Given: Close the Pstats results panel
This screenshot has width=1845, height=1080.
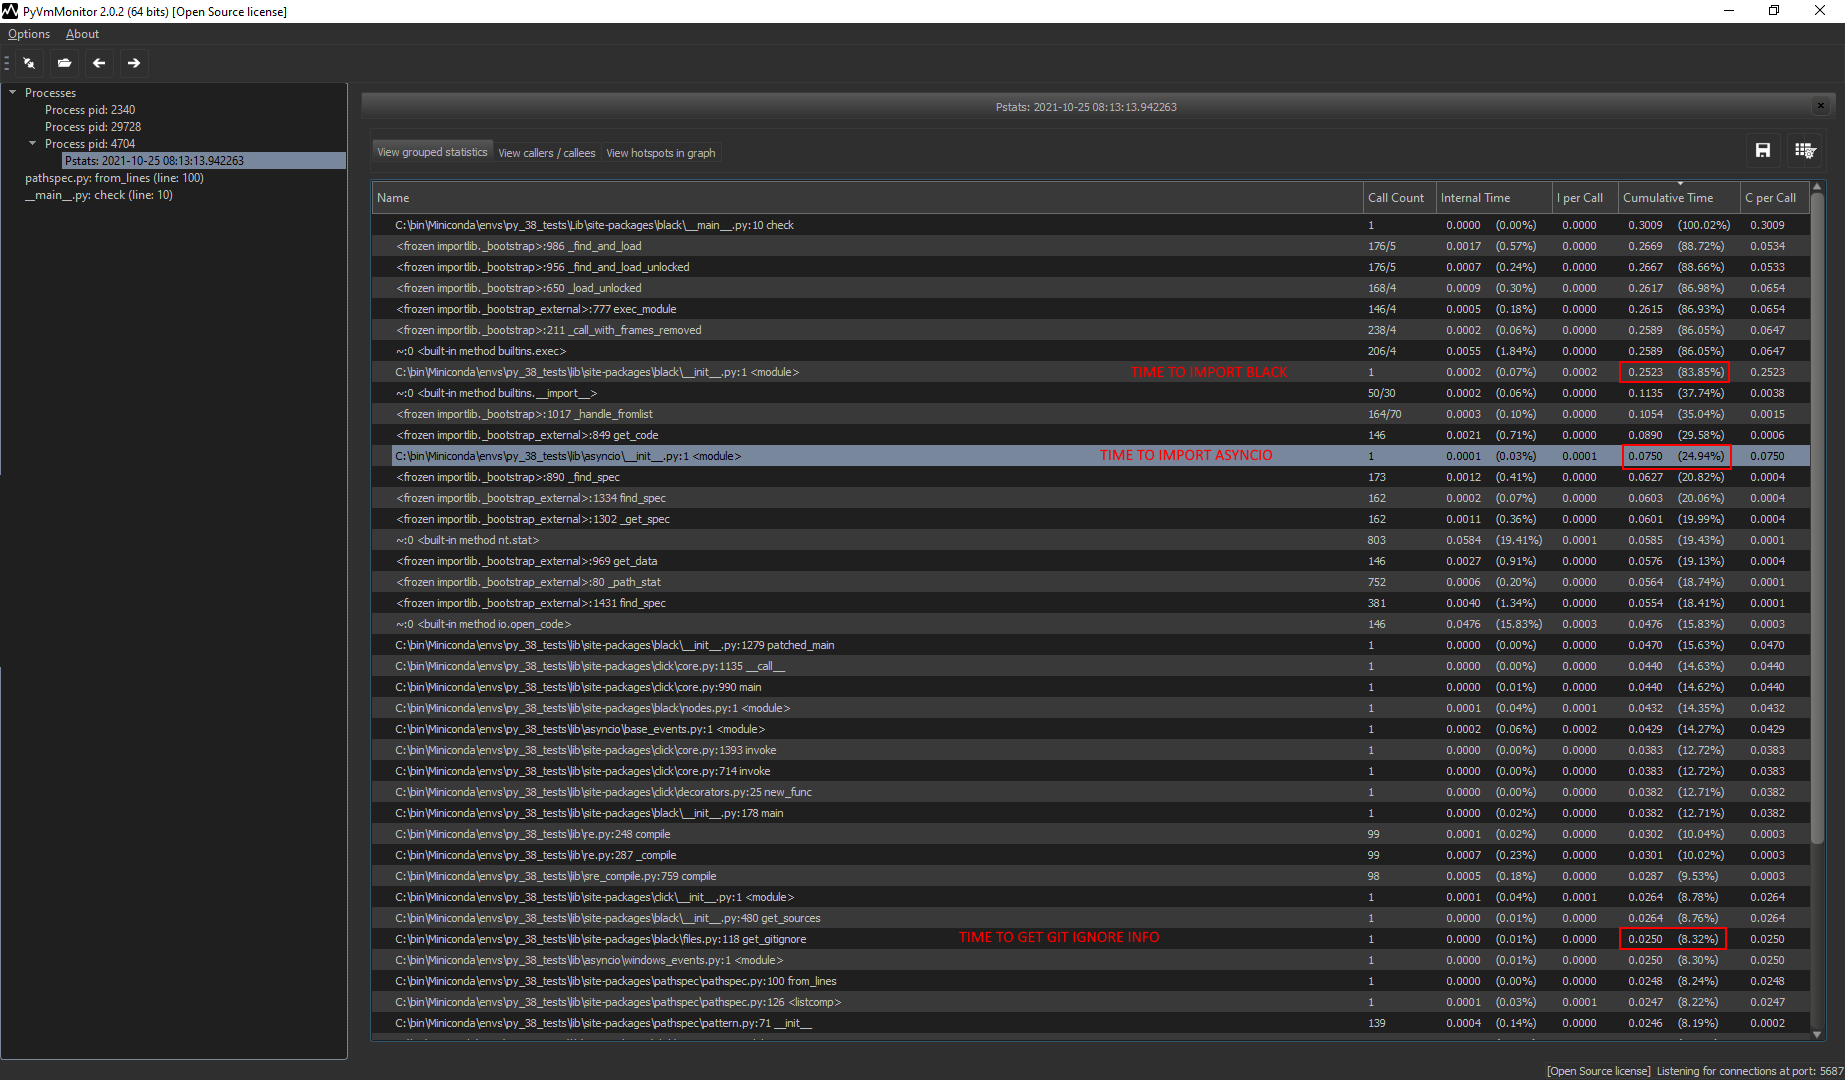Looking at the screenshot, I should point(1820,105).
